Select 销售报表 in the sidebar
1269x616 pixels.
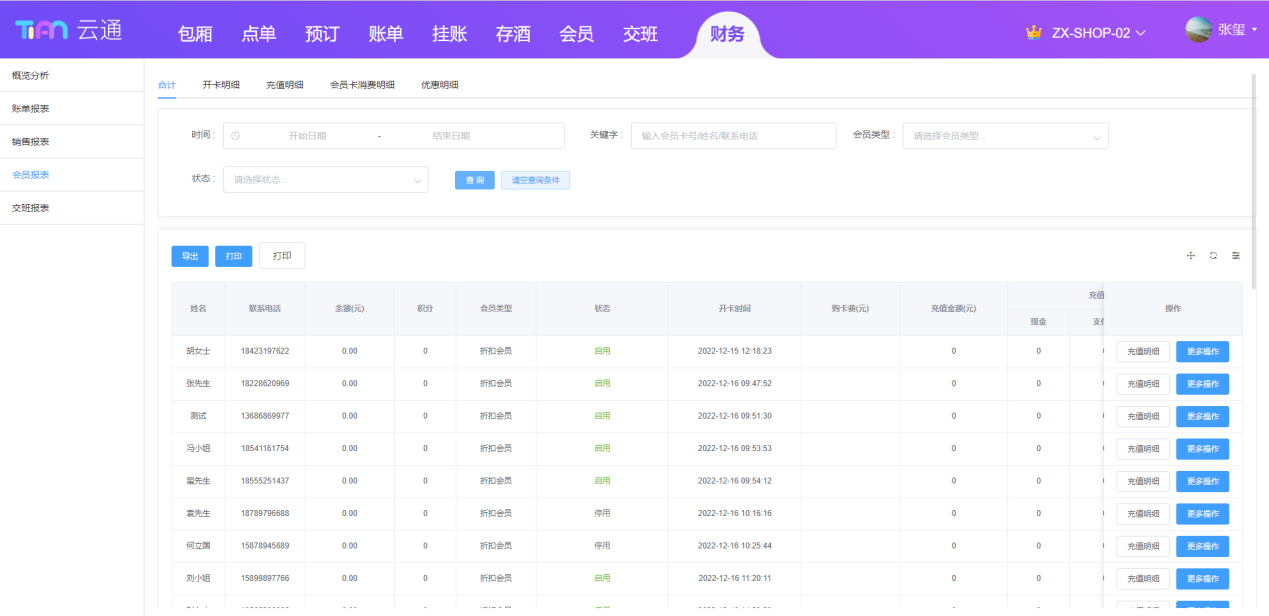72,142
